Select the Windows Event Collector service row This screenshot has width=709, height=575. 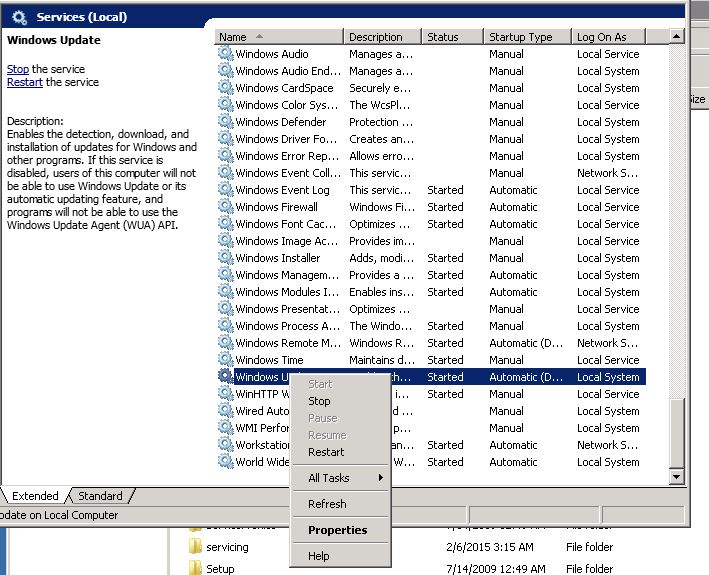430,173
